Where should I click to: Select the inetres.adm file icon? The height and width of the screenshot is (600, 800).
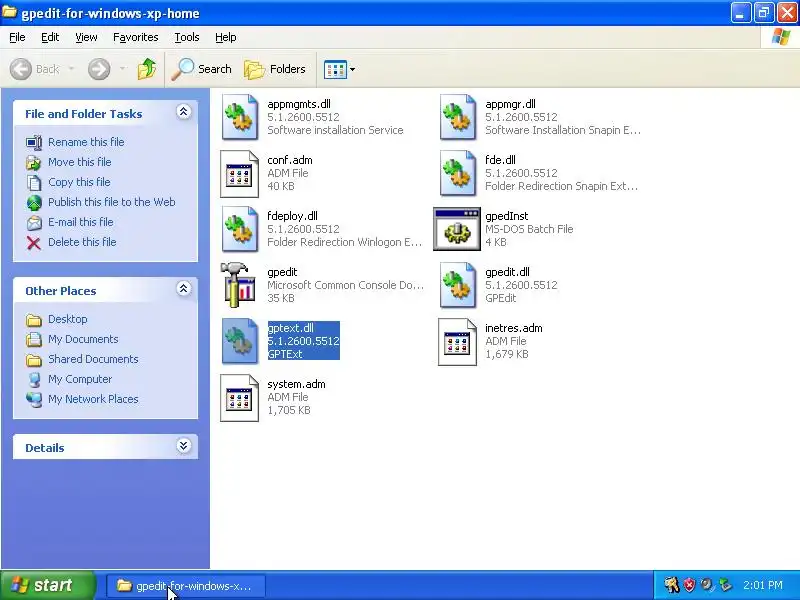point(458,342)
